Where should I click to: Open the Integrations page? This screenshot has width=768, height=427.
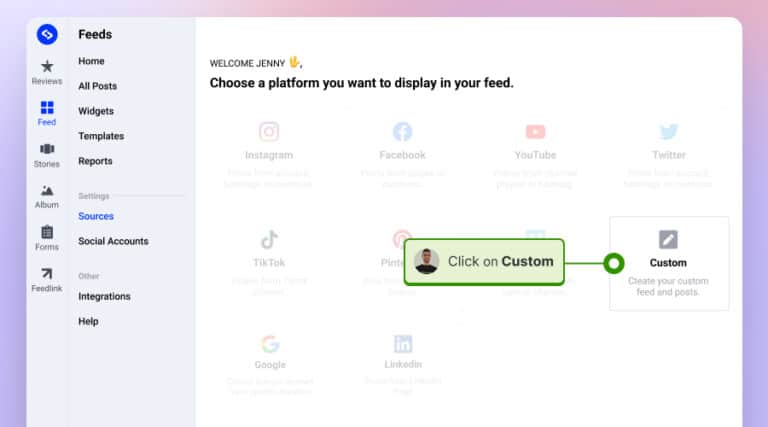coord(104,296)
